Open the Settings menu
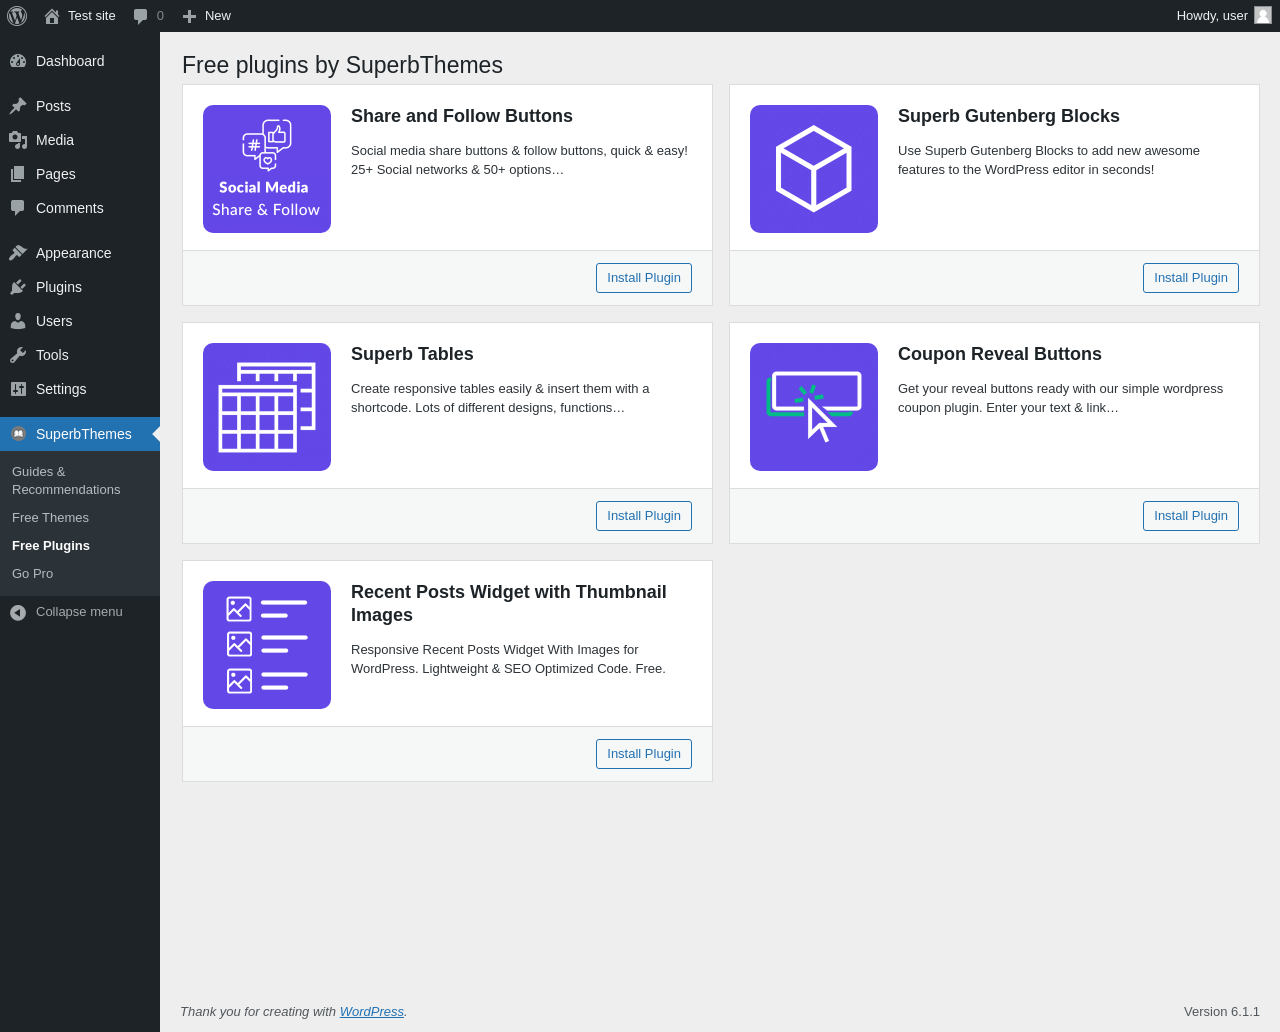Viewport: 1280px width, 1032px height. [80, 389]
